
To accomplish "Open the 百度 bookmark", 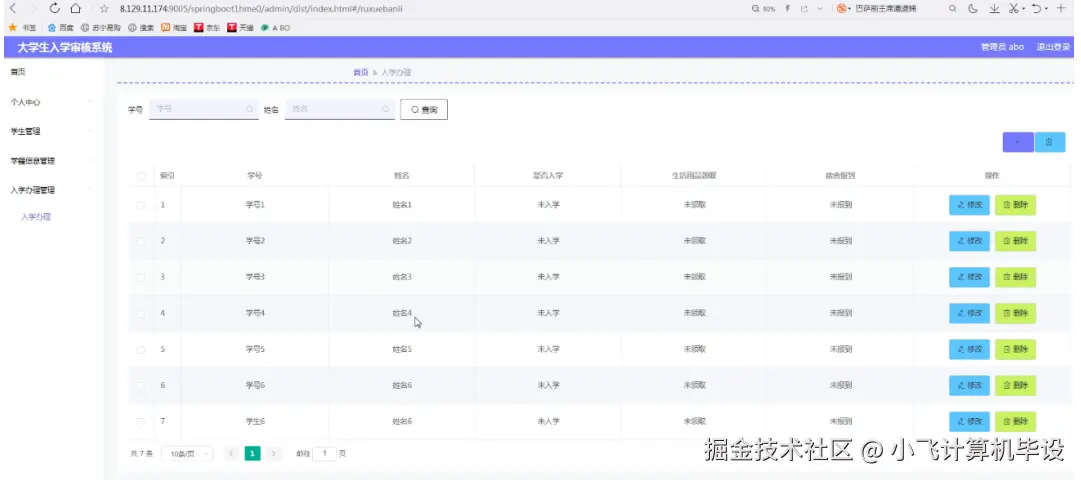I will [61, 28].
